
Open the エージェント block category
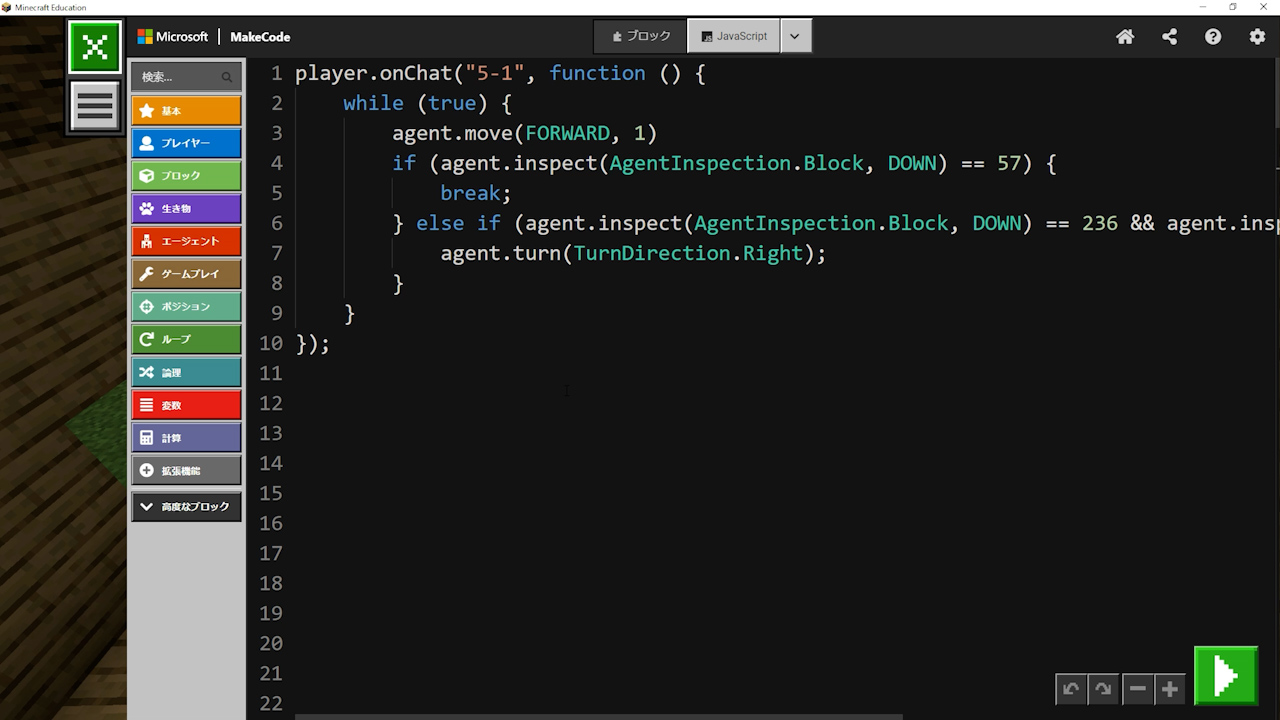coord(186,241)
